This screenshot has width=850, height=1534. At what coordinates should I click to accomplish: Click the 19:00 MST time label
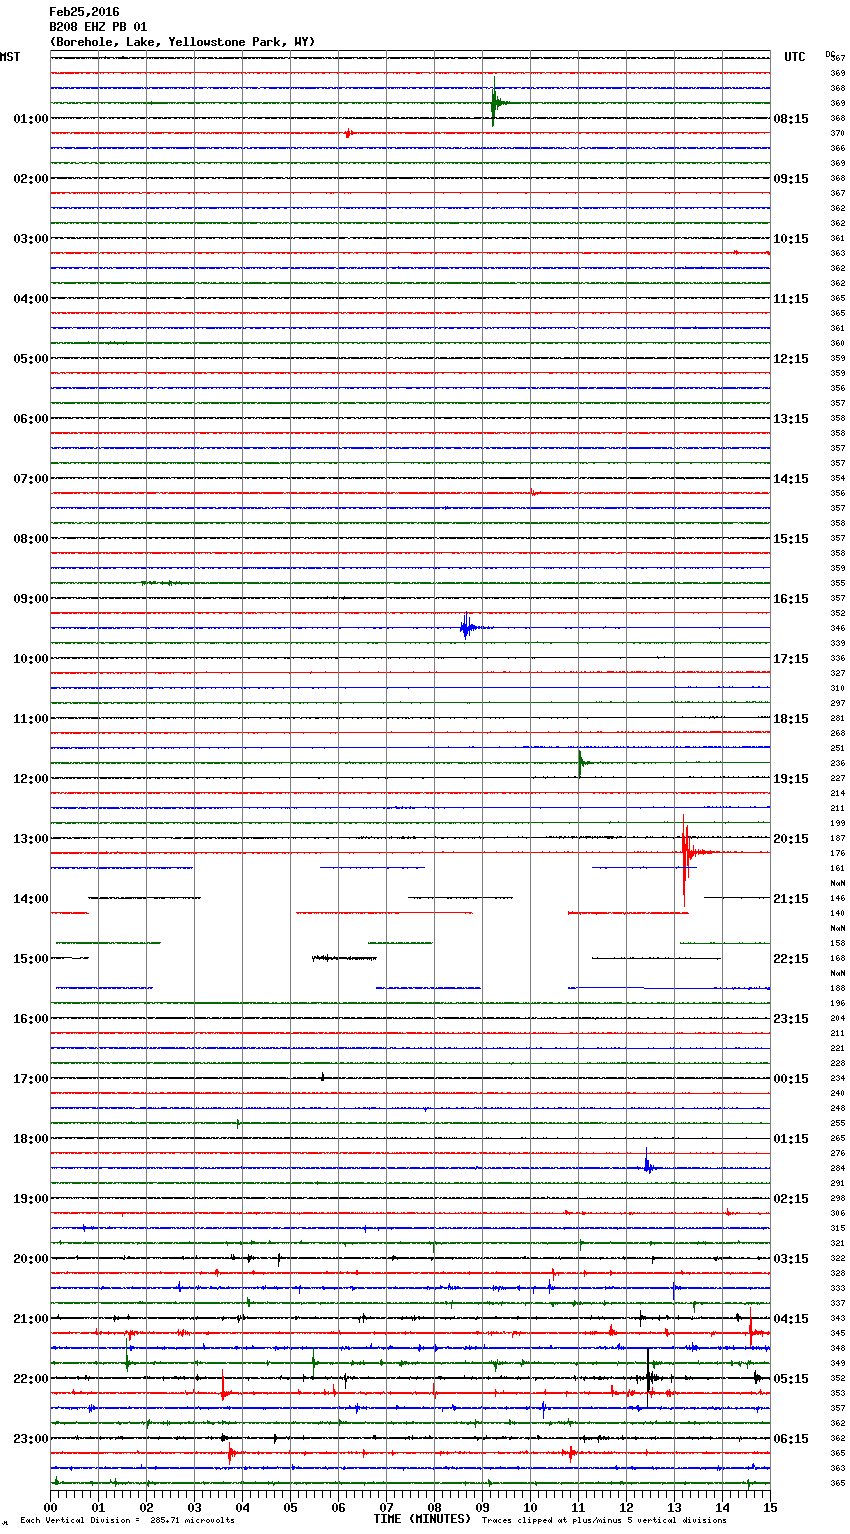31,1199
